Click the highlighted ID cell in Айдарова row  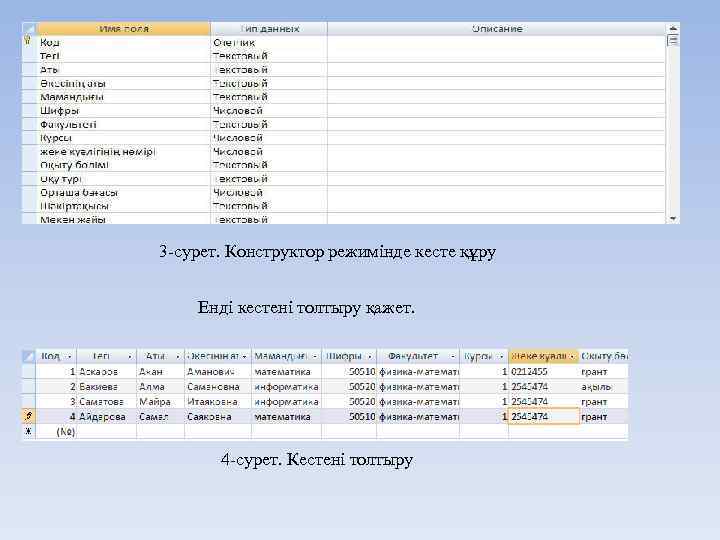coord(544,416)
